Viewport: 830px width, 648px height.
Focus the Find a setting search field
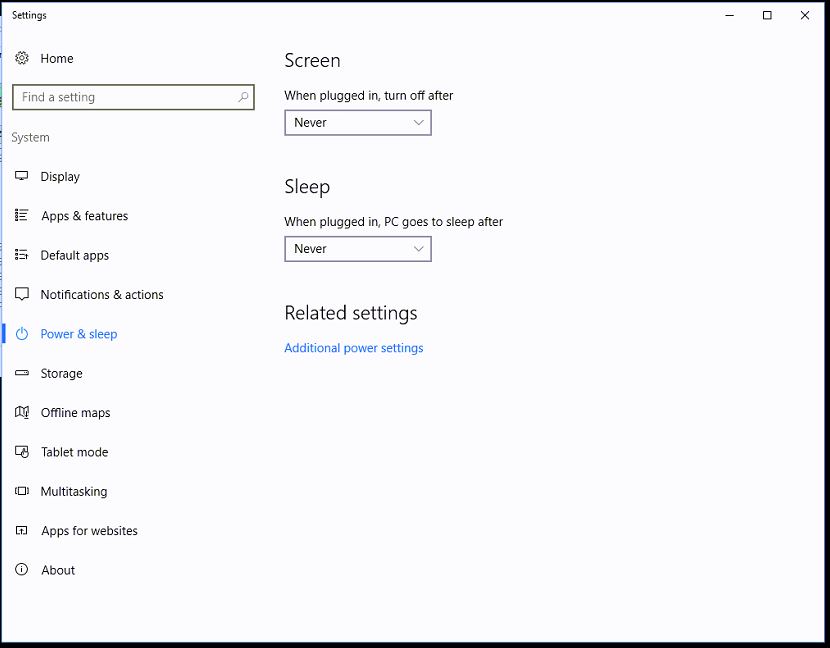(x=125, y=97)
